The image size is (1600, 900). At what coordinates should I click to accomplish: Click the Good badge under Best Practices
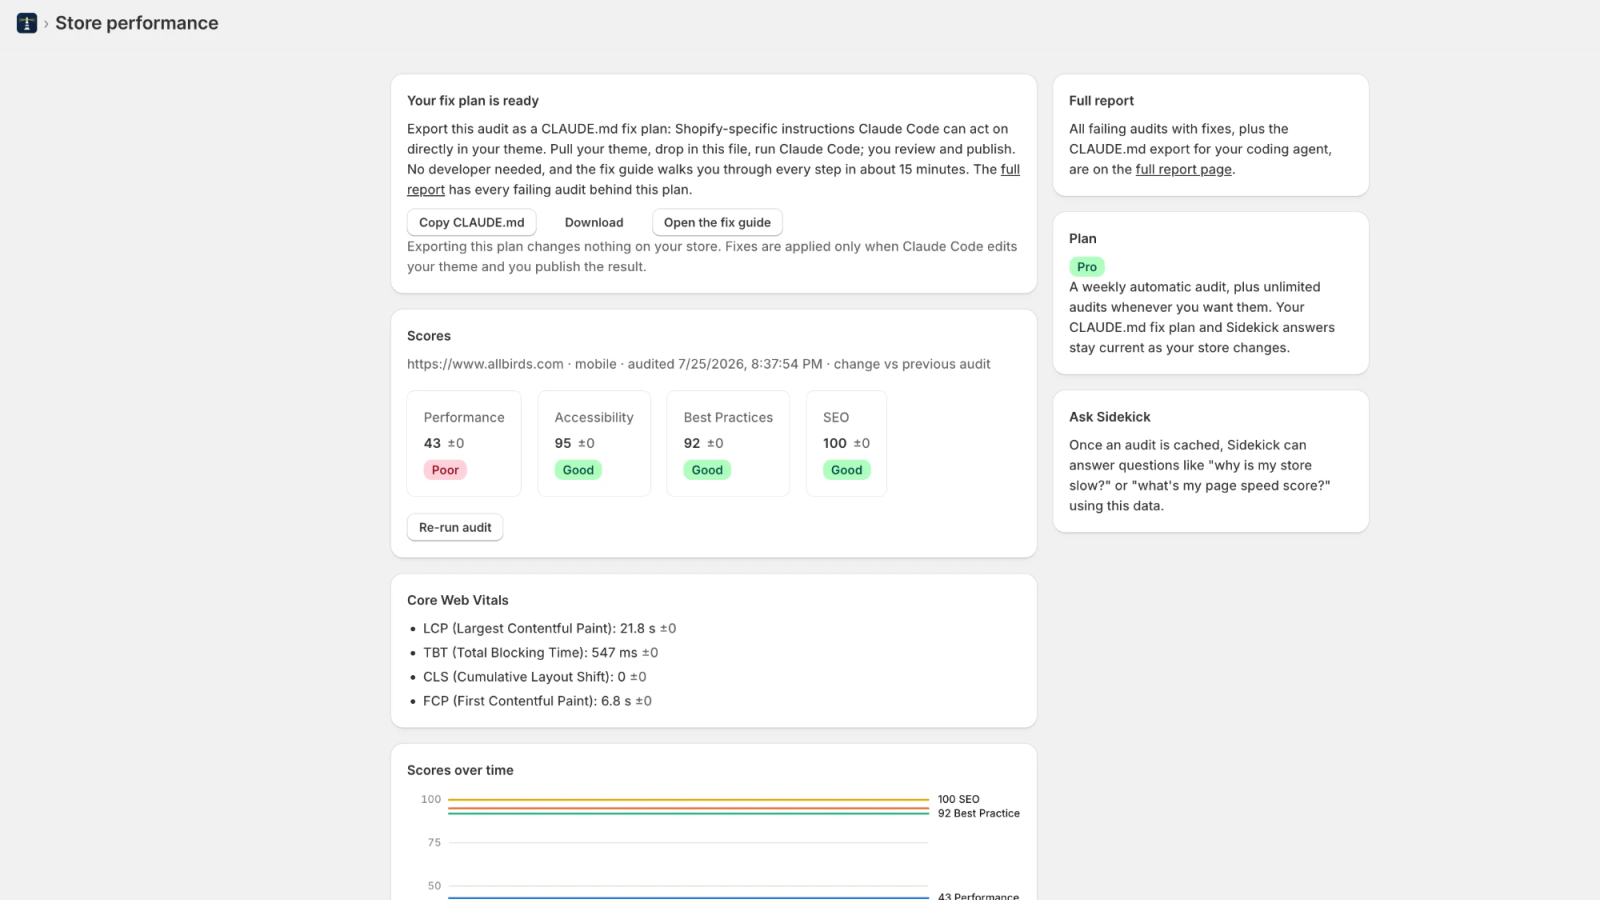(707, 470)
